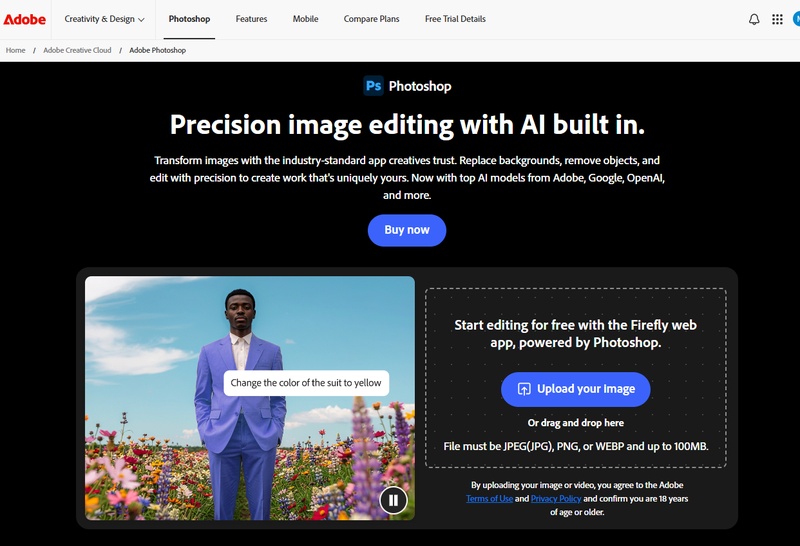This screenshot has height=546, width=800.
Task: Open the Features tab
Action: 251,19
